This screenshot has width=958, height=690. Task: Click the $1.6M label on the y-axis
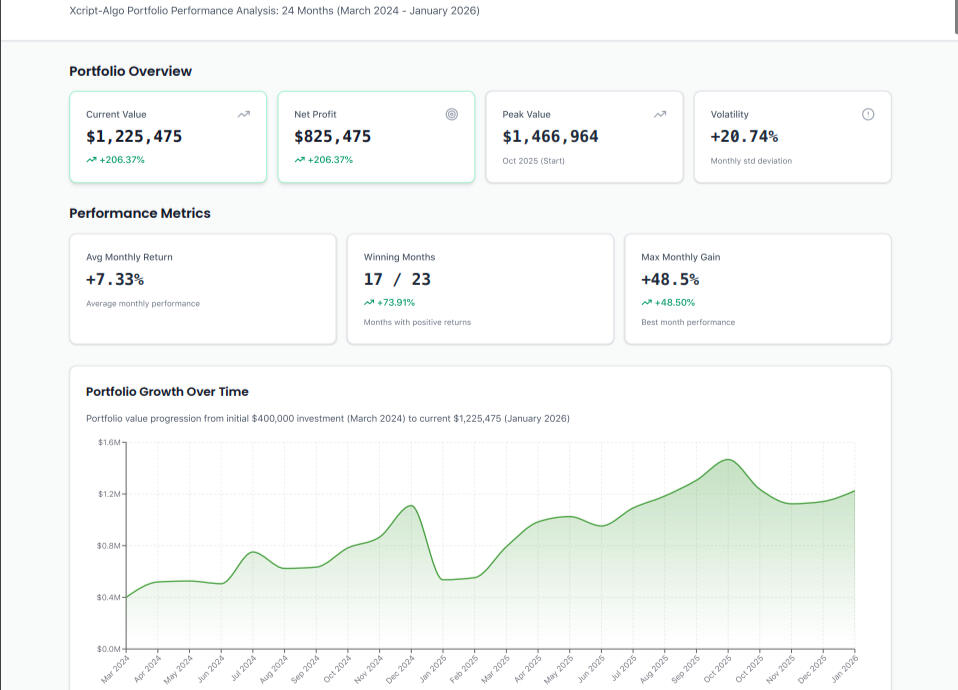coord(109,442)
